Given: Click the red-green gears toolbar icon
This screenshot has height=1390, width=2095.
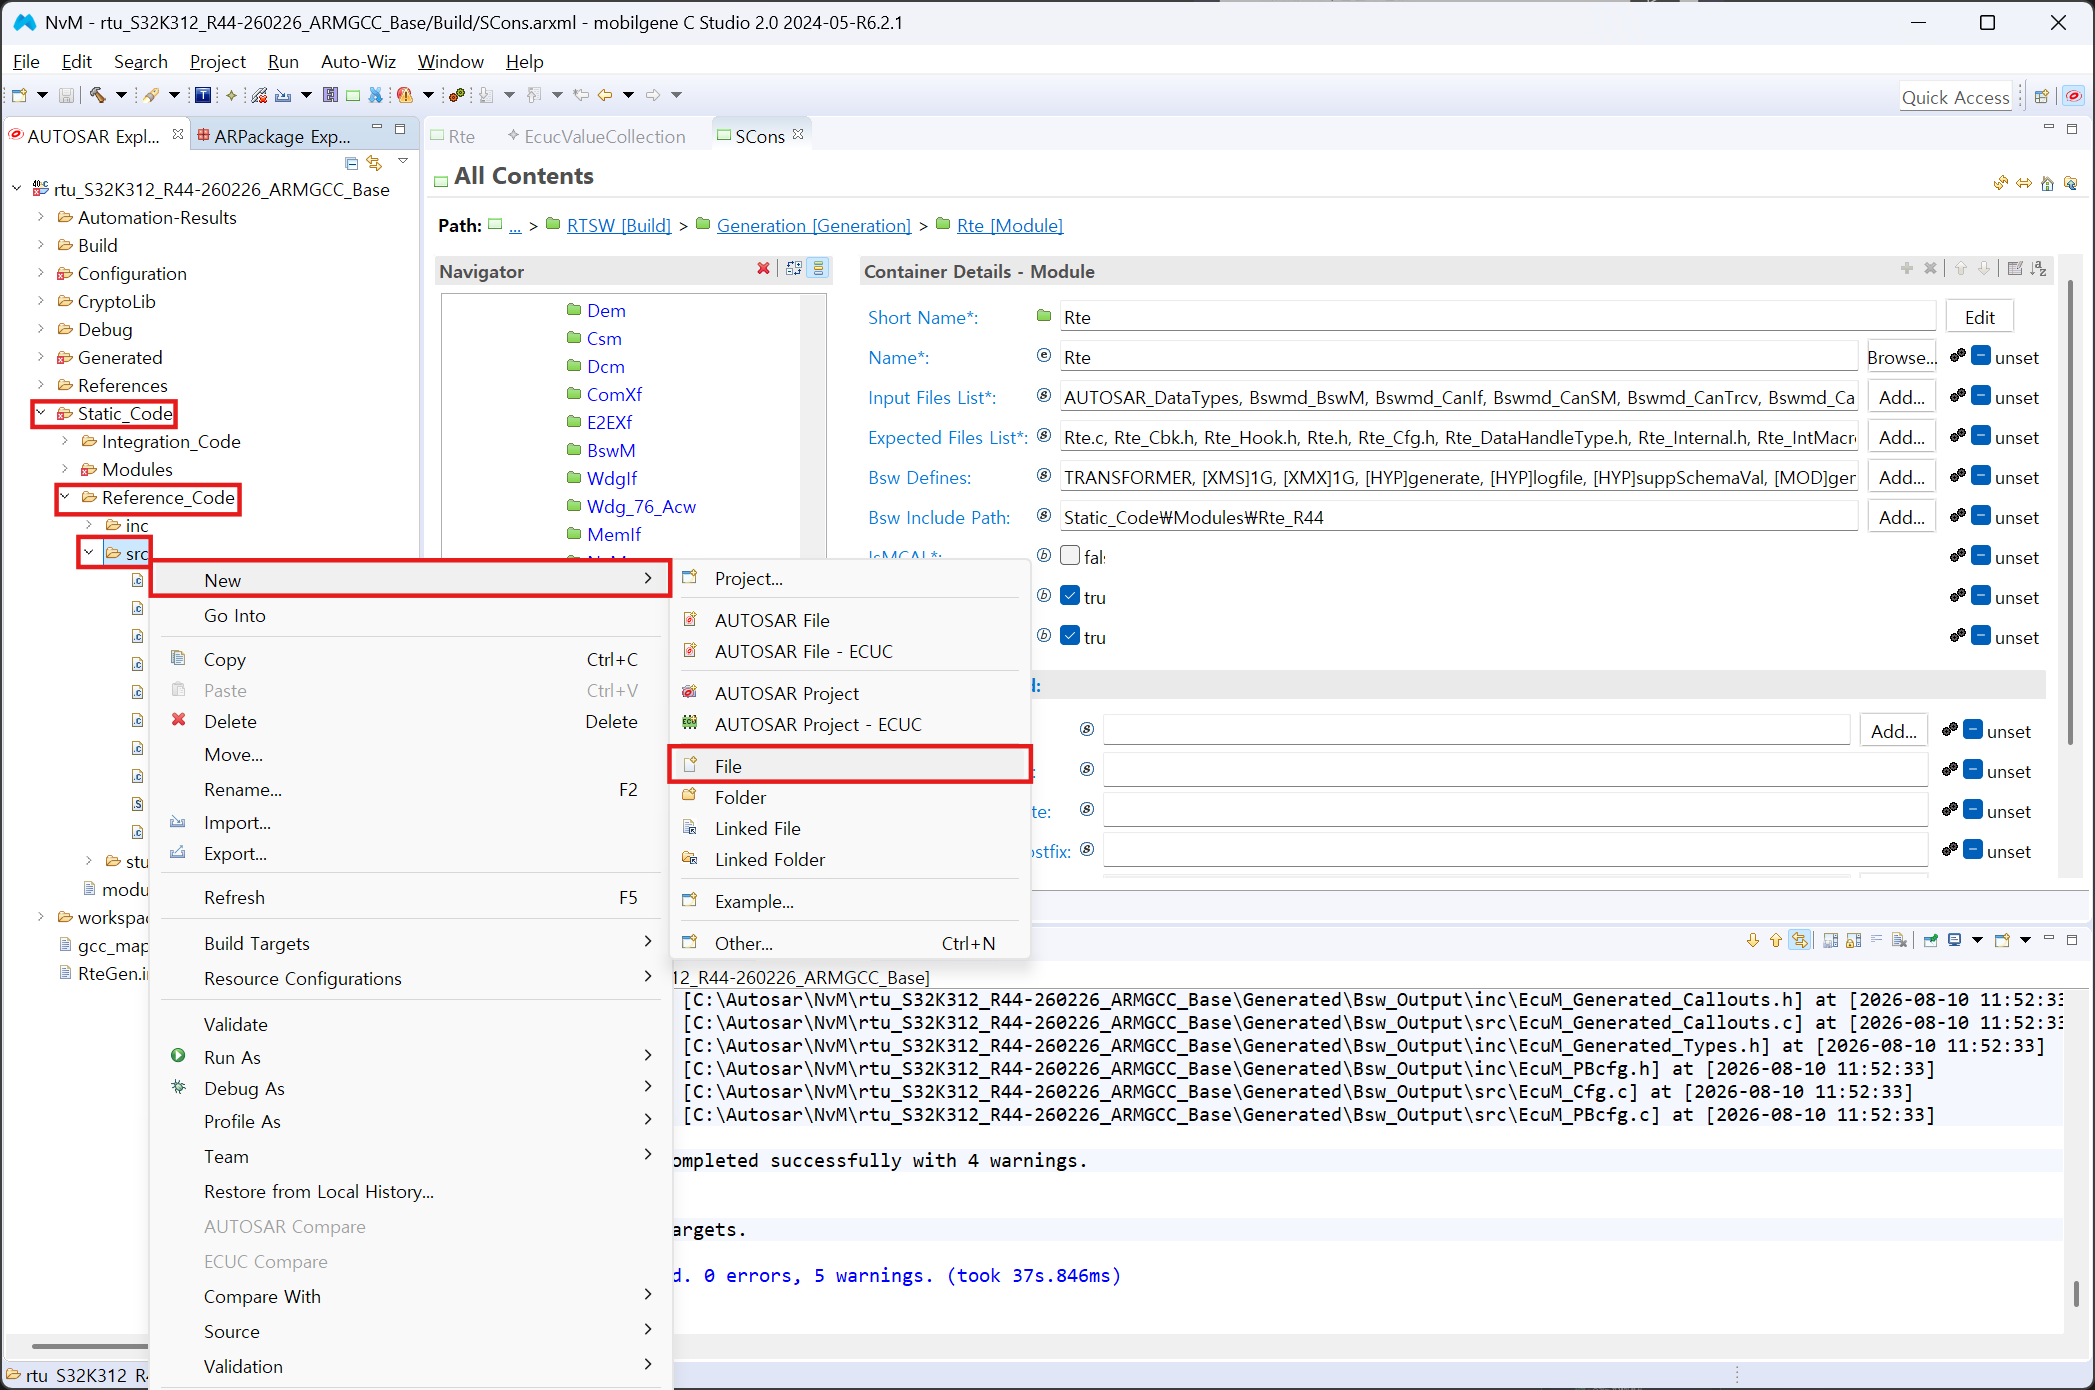Looking at the screenshot, I should [457, 95].
